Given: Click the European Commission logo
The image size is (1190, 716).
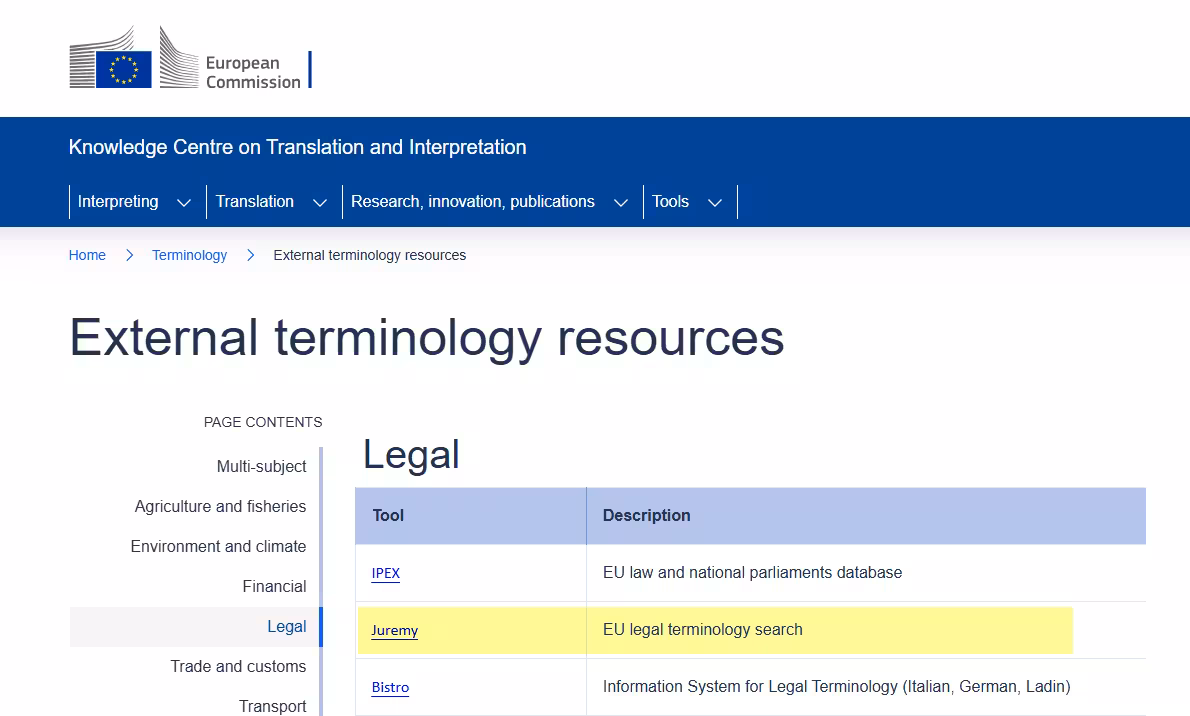Looking at the screenshot, I should pyautogui.click(x=190, y=57).
